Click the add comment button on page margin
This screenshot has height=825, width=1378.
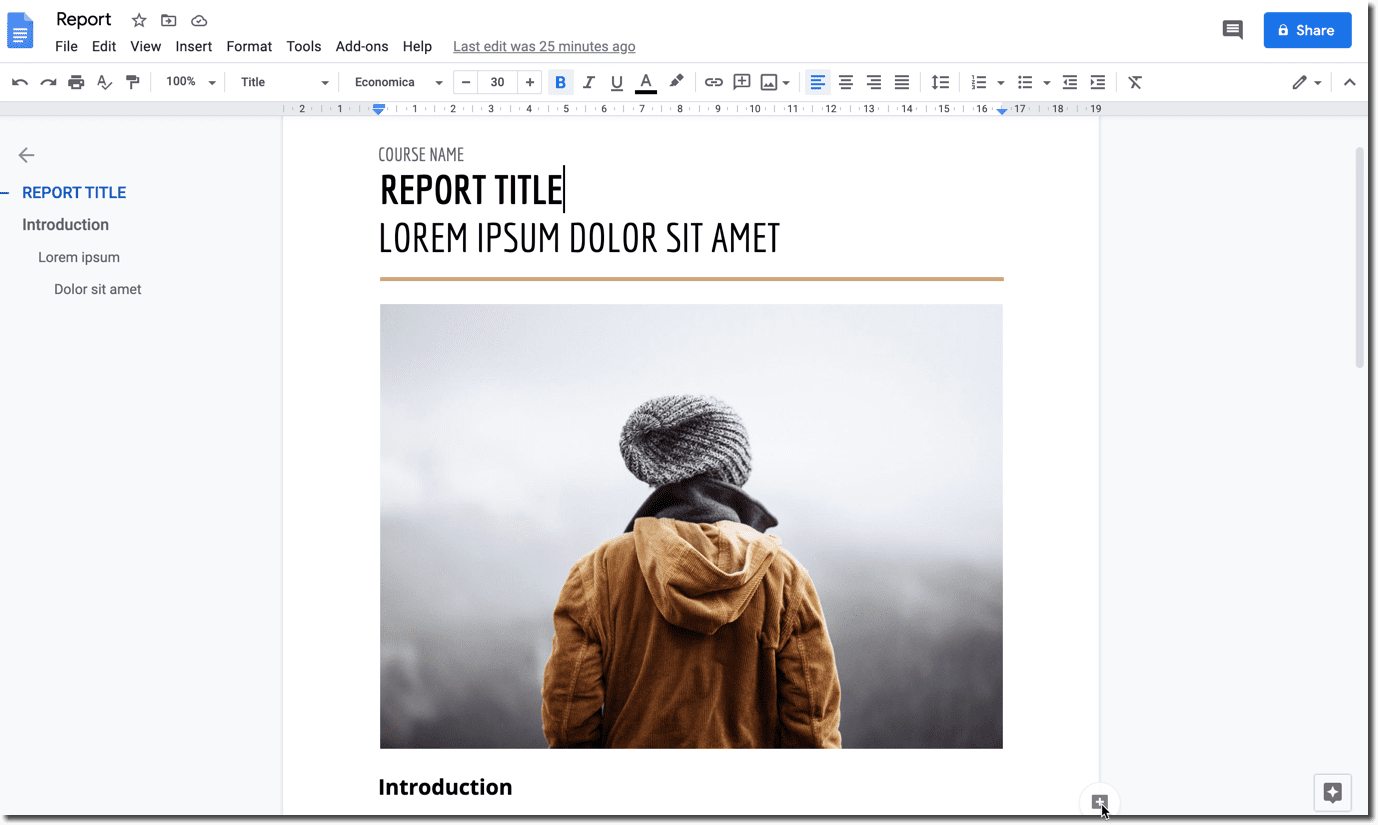click(x=1100, y=802)
